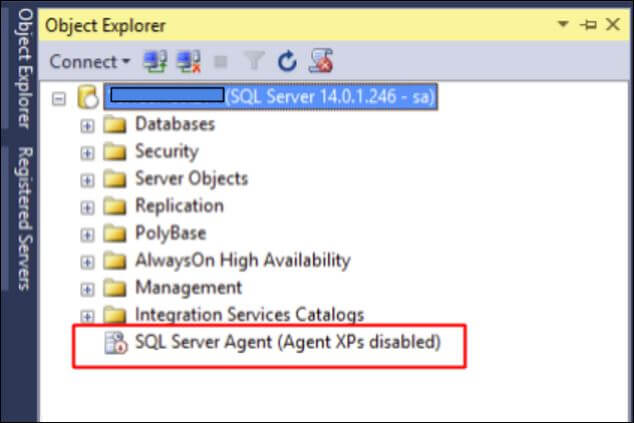Open the Object Explorer window position dropdown
Image resolution: width=634 pixels, height=423 pixels.
tap(563, 24)
